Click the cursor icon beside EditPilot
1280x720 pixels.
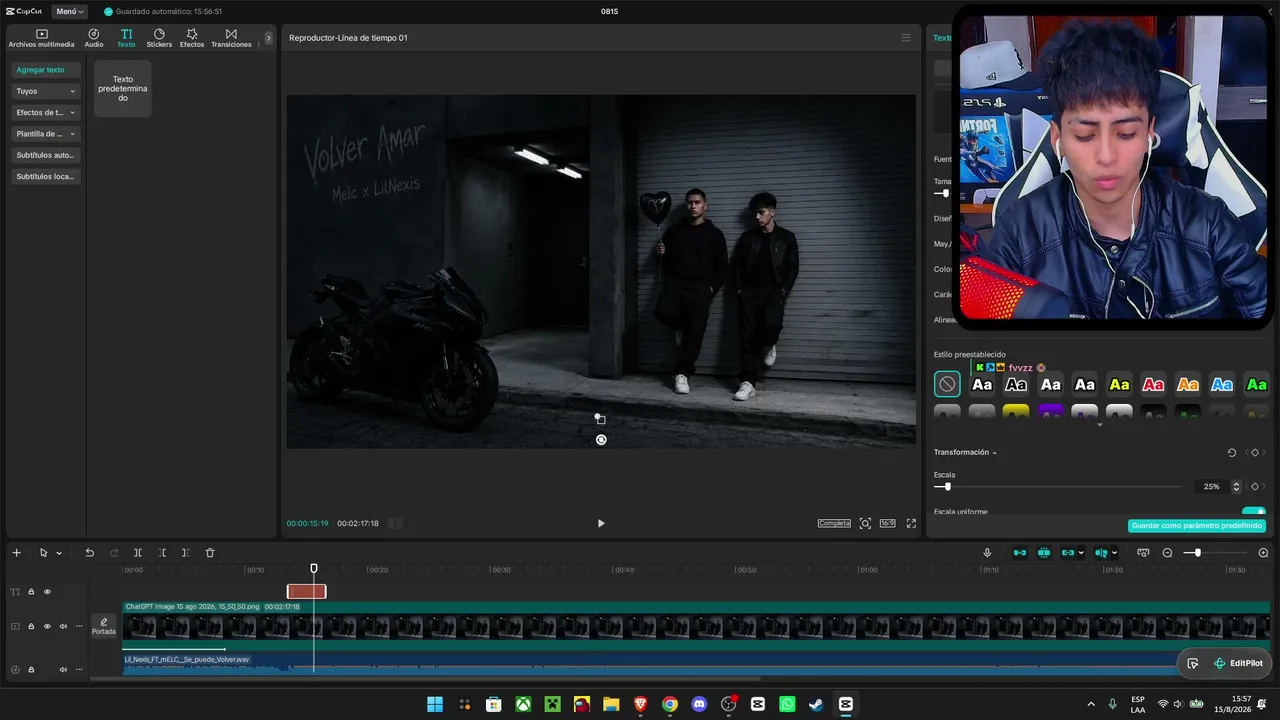1192,663
